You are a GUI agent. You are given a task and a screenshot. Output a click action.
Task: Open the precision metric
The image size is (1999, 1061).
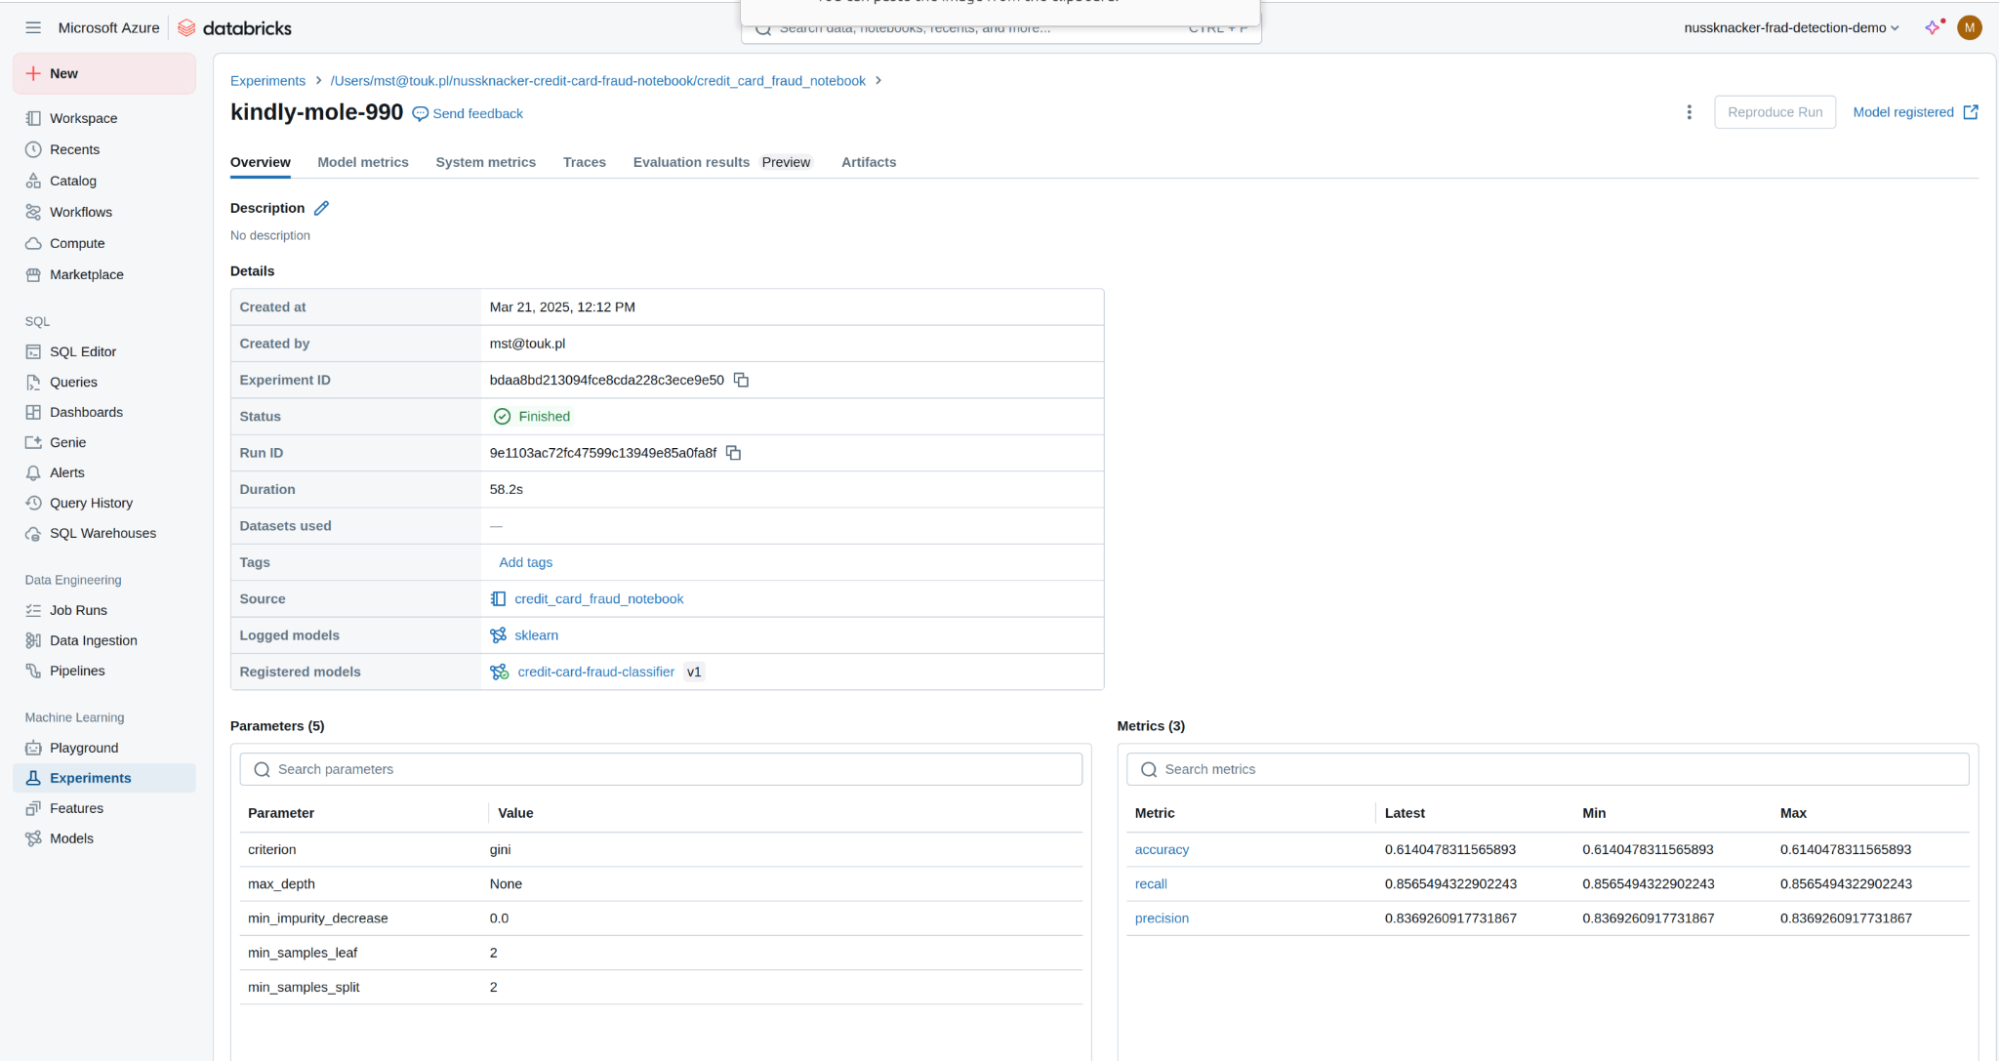(x=1162, y=918)
